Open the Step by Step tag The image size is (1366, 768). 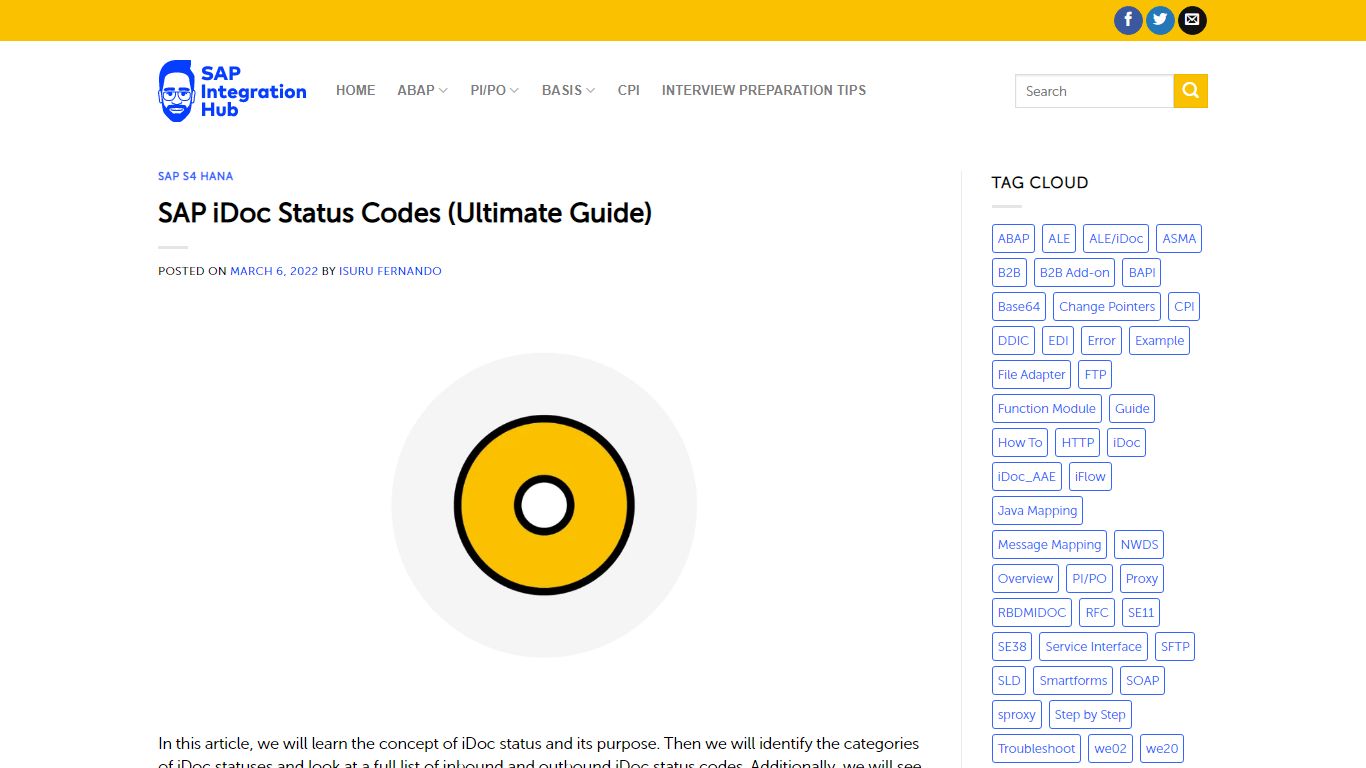(x=1090, y=715)
